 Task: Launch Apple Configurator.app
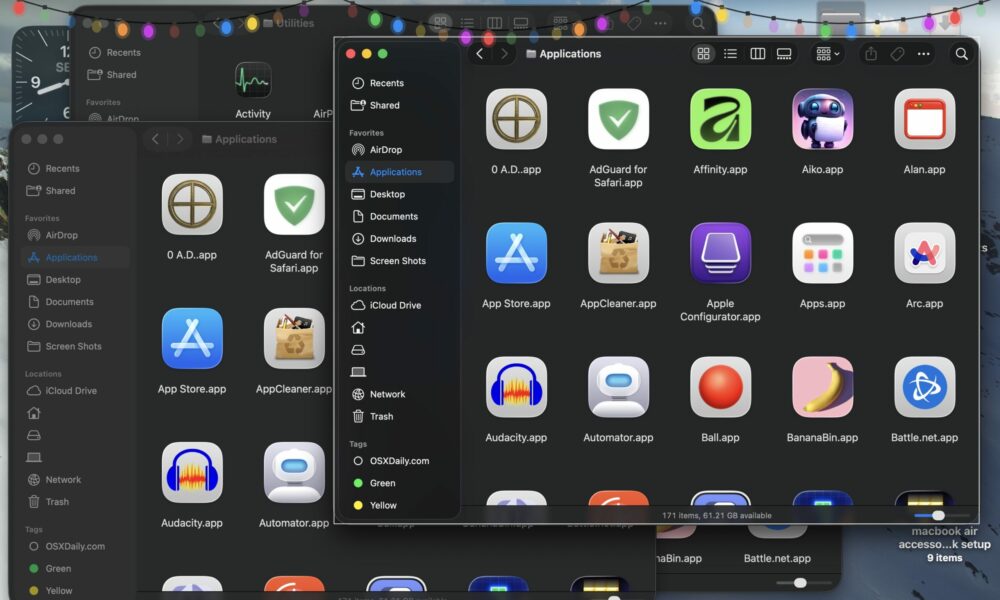pyautogui.click(x=720, y=253)
